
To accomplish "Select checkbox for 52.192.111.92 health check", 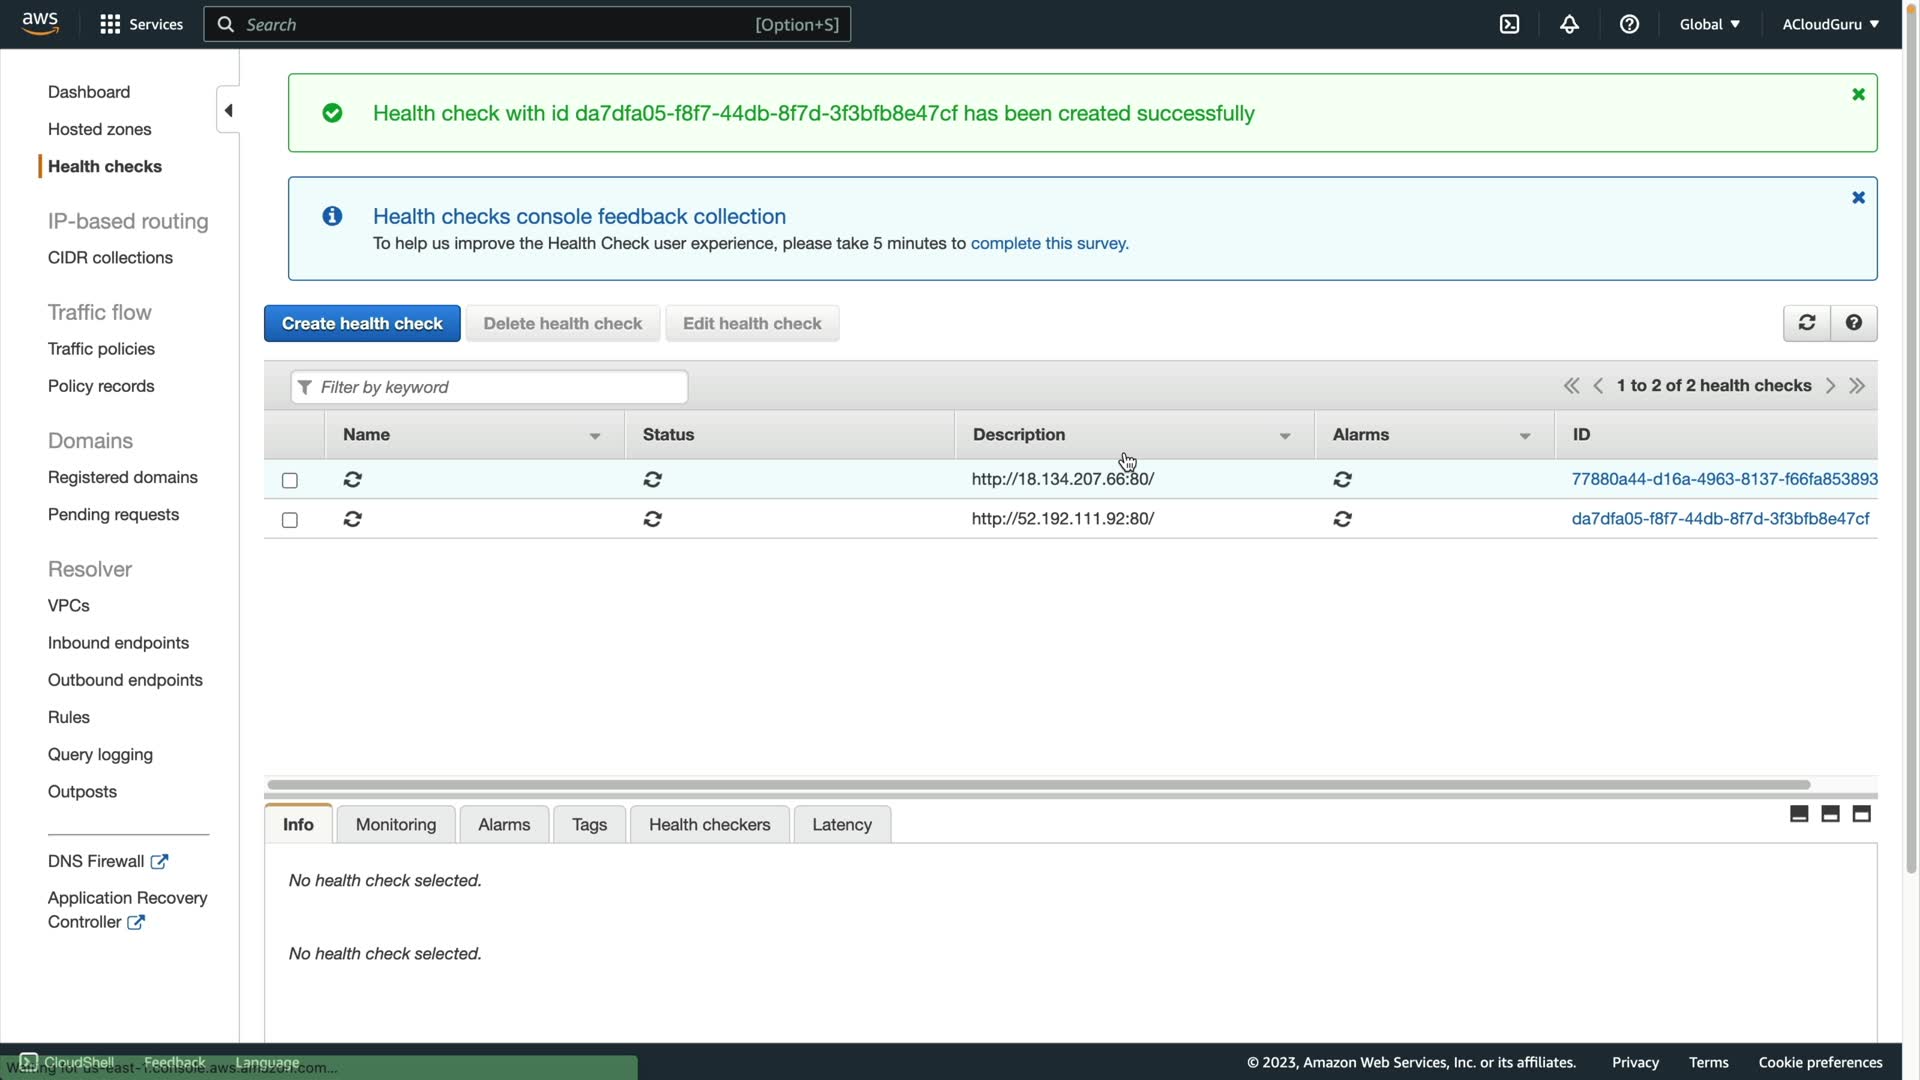I will click(290, 520).
